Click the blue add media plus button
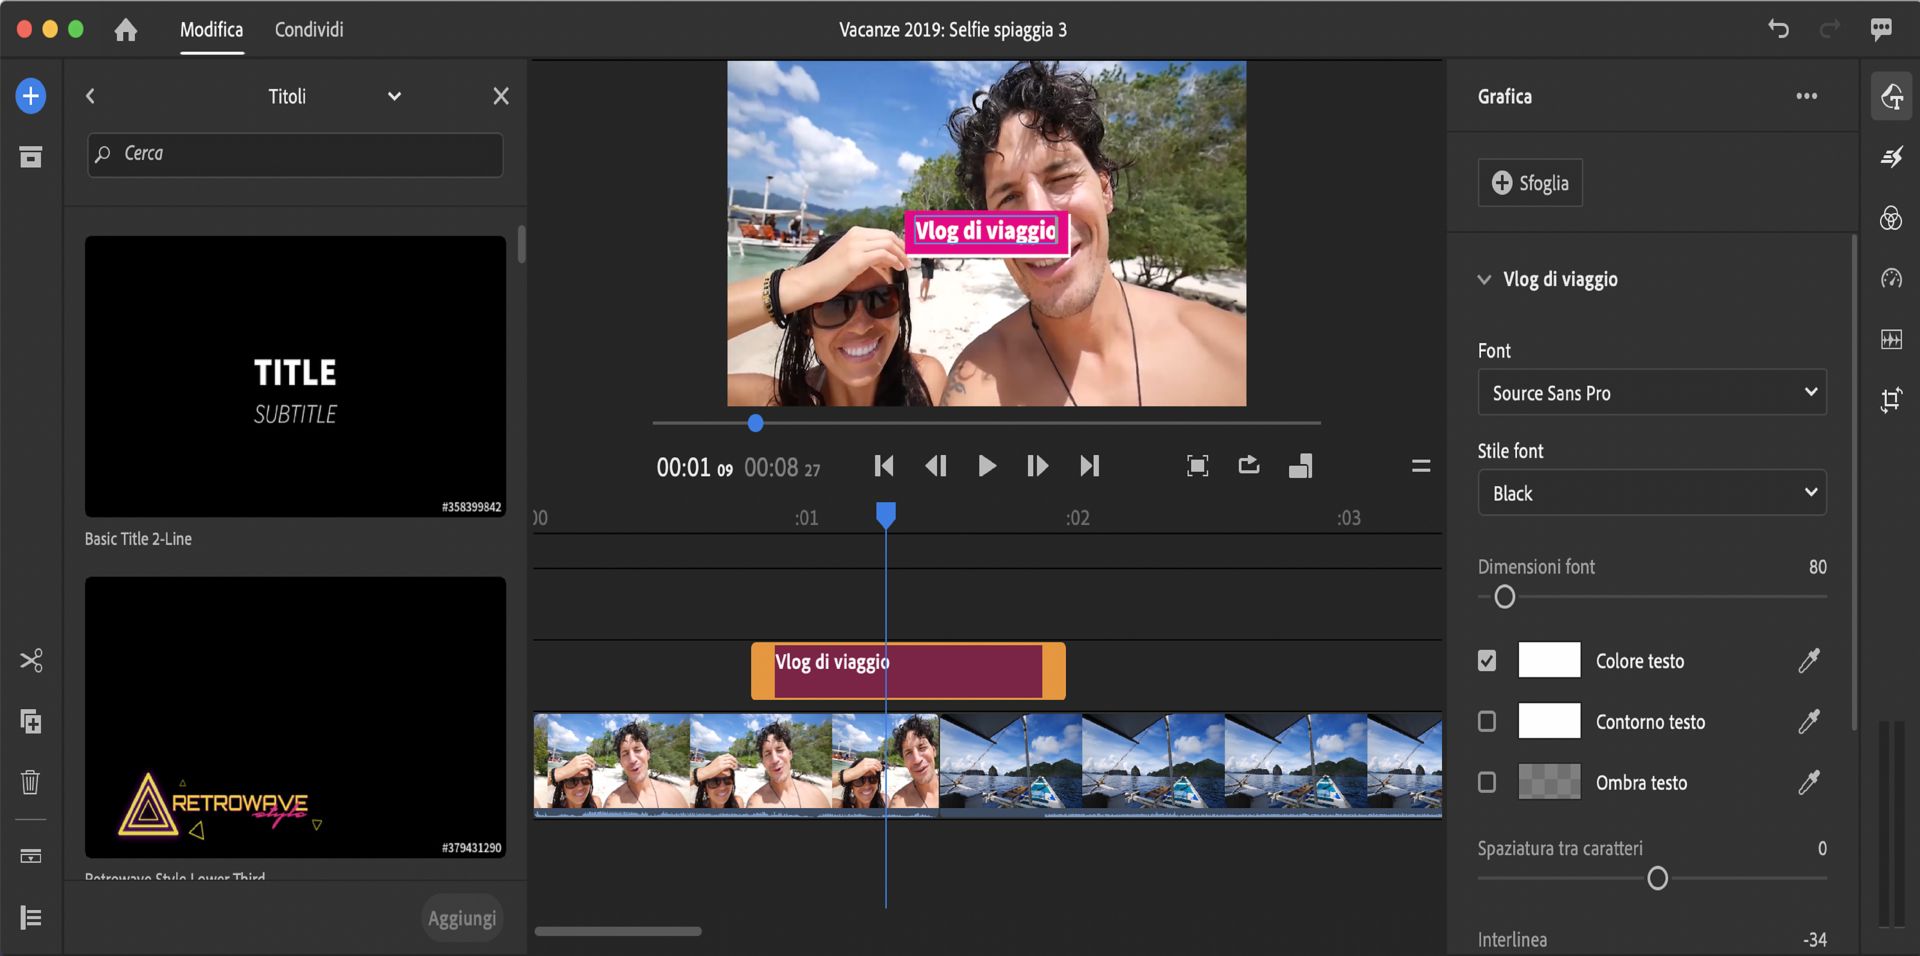Image resolution: width=1920 pixels, height=956 pixels. click(x=31, y=96)
